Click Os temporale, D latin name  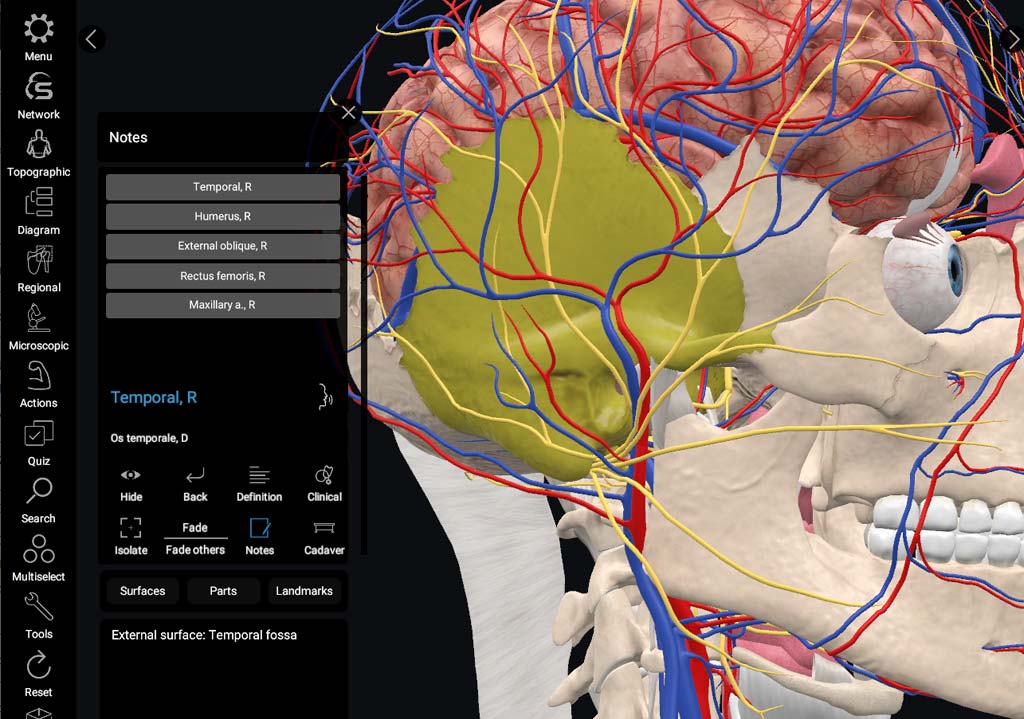[x=149, y=438]
